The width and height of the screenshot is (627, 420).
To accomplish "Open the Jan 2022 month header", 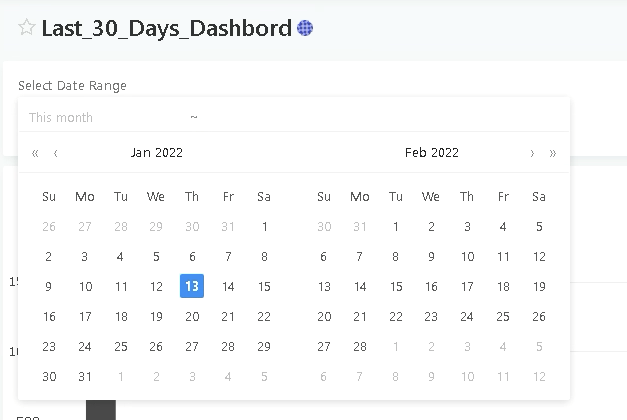I will tap(157, 152).
